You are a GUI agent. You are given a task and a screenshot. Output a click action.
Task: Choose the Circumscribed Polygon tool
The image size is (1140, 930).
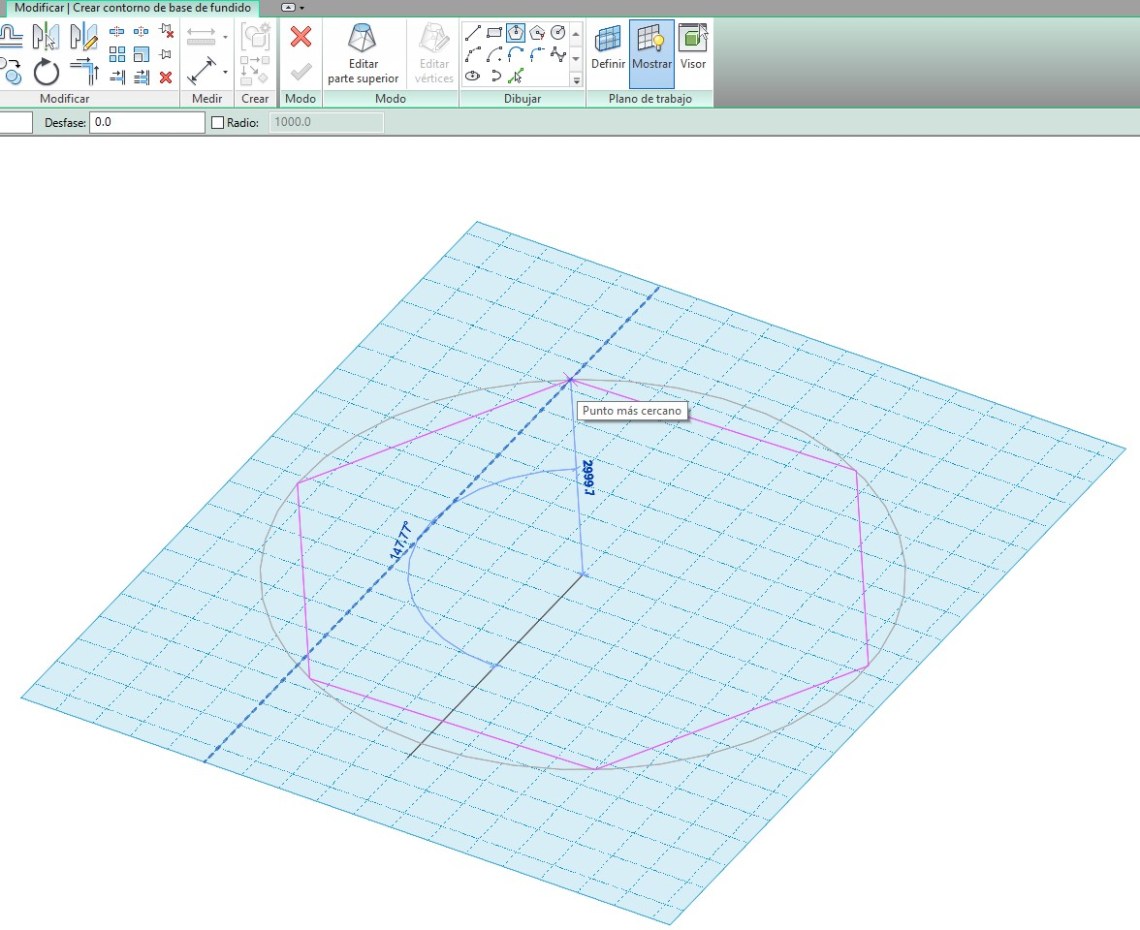coord(538,33)
